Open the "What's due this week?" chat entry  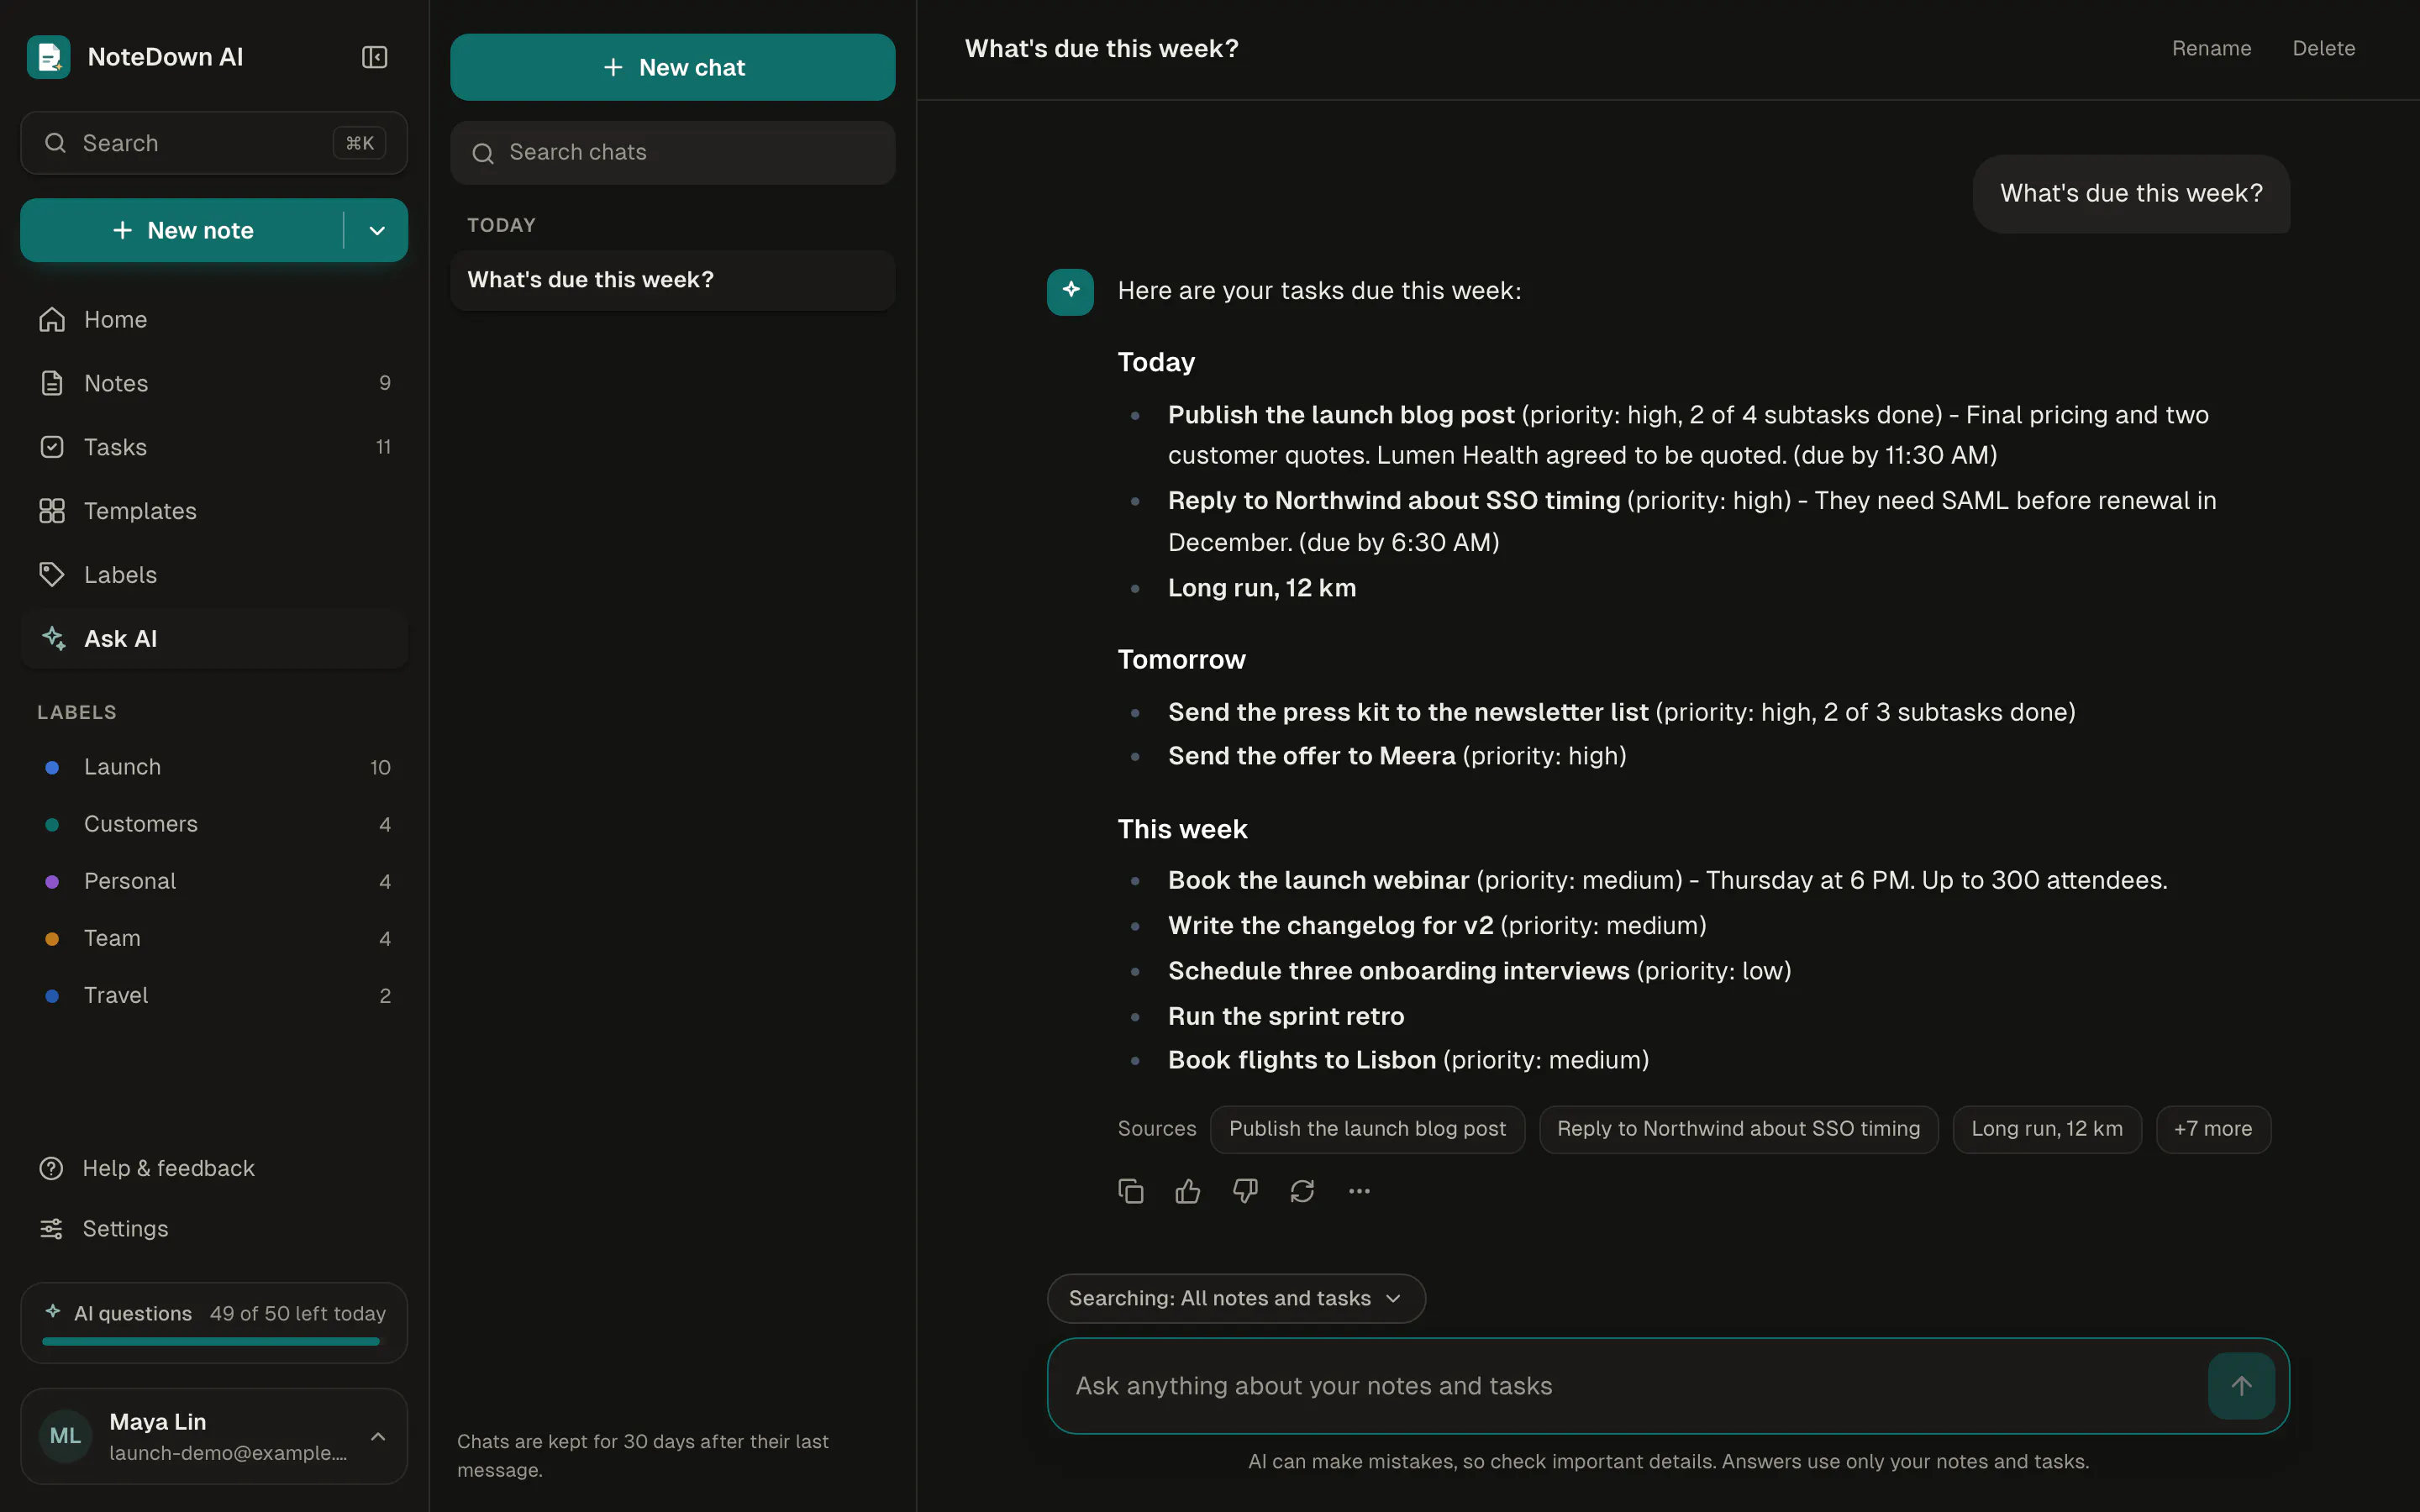tap(672, 280)
